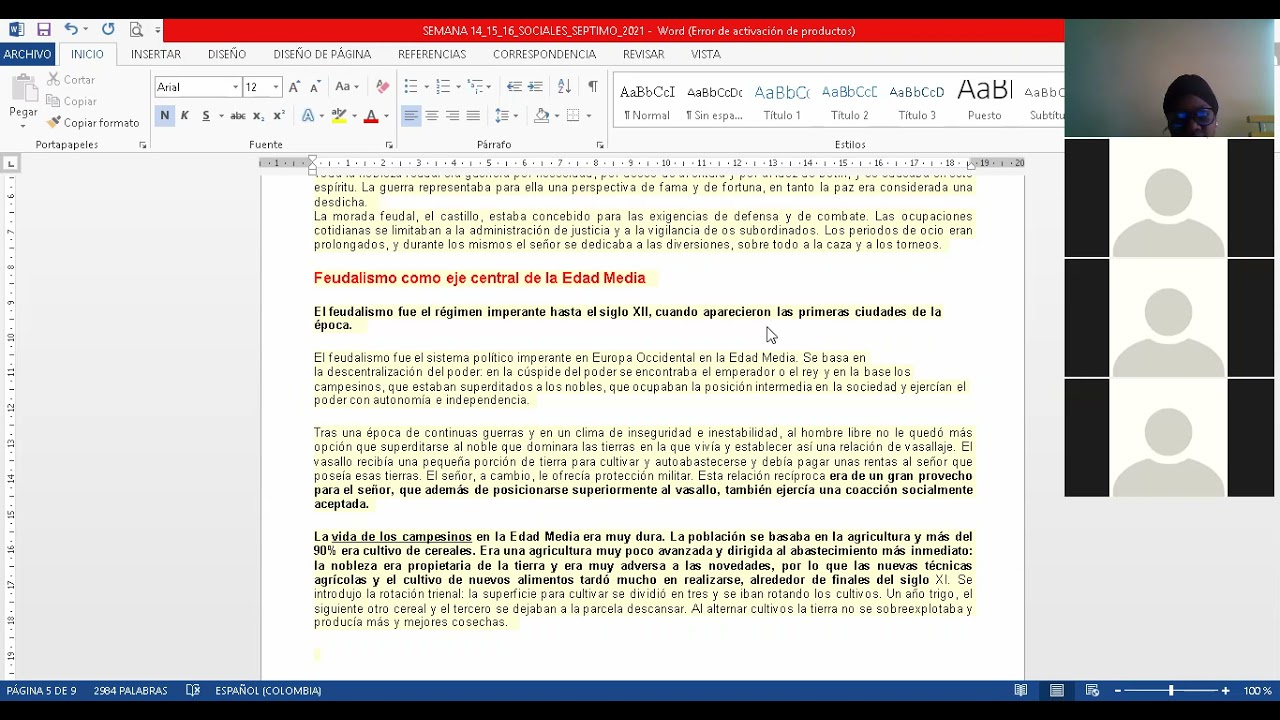Viewport: 1280px width, 720px height.
Task: Justify the paragraph text
Action: tap(474, 116)
